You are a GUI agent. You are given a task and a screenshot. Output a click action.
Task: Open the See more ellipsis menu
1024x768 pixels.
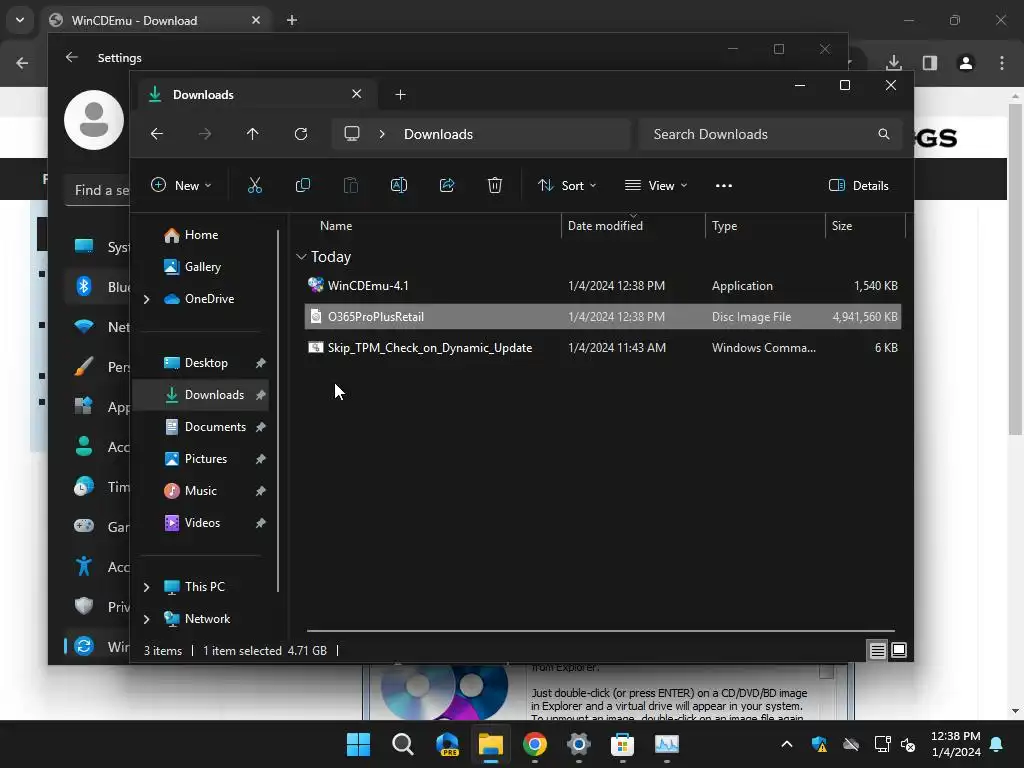click(x=724, y=185)
